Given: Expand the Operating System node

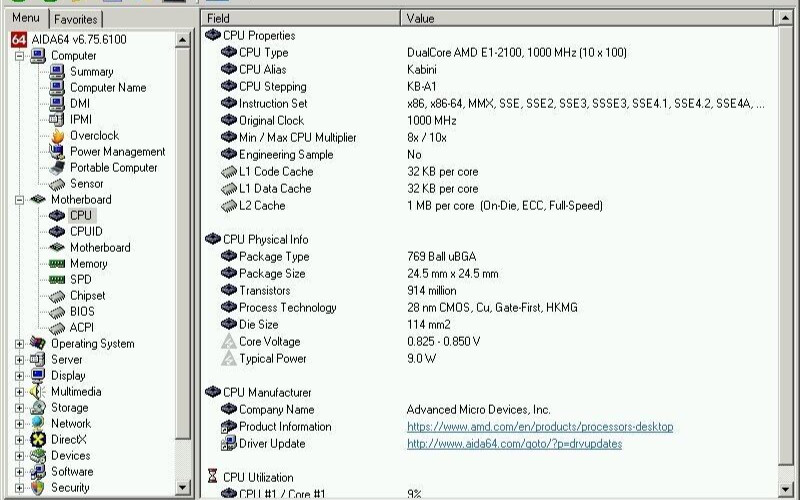Looking at the screenshot, I should [19, 344].
